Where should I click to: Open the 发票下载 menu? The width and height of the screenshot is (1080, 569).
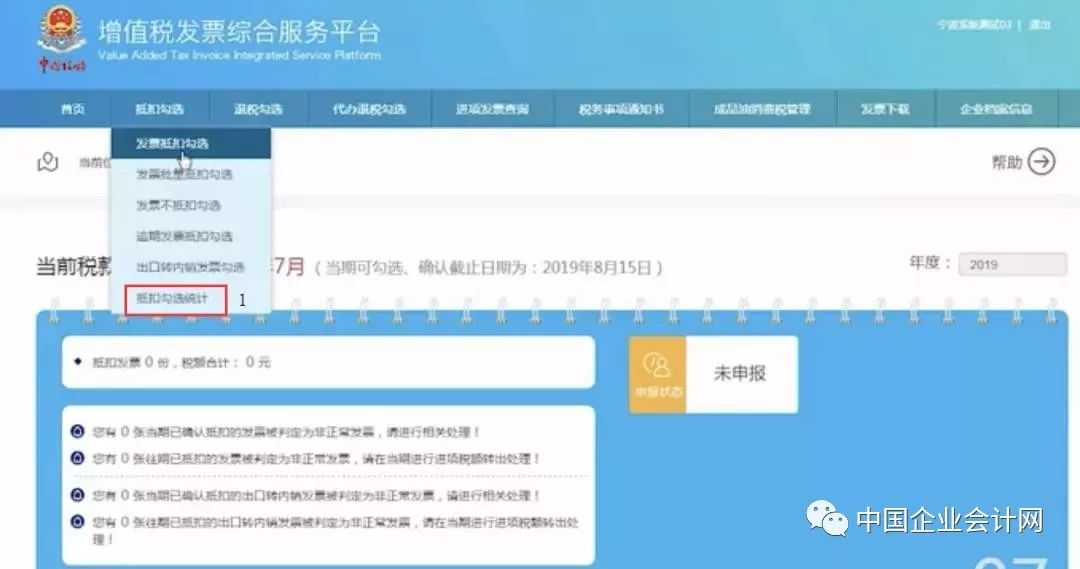pyautogui.click(x=885, y=109)
